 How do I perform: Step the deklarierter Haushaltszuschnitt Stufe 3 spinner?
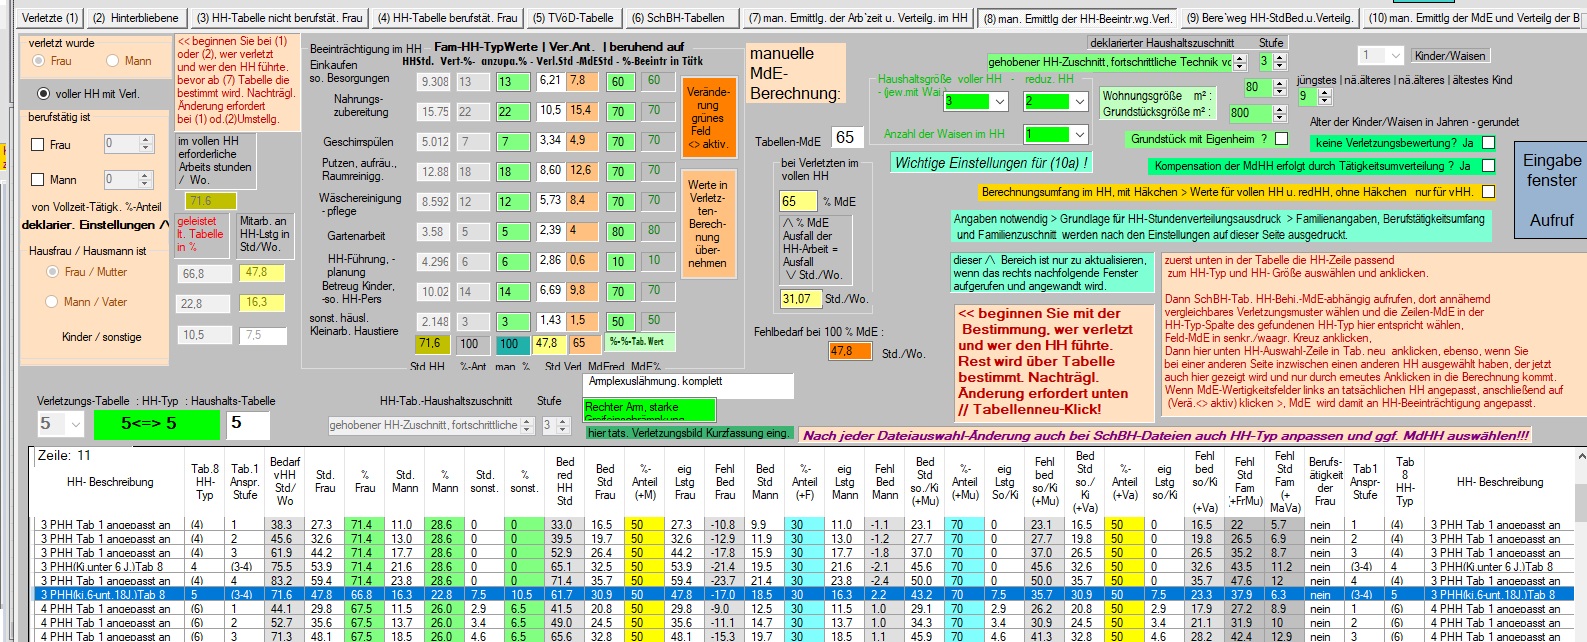coord(1280,61)
